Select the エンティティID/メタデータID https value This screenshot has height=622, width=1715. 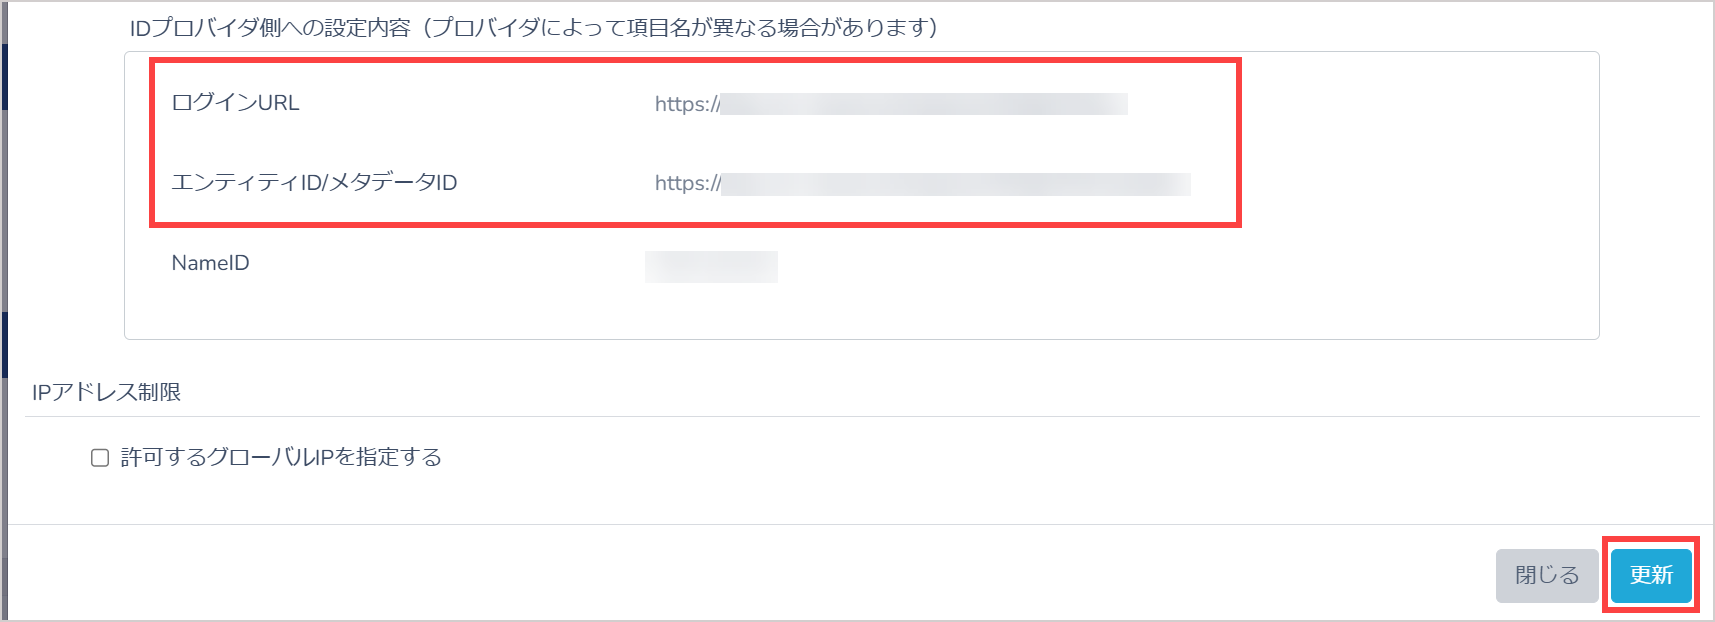click(922, 183)
